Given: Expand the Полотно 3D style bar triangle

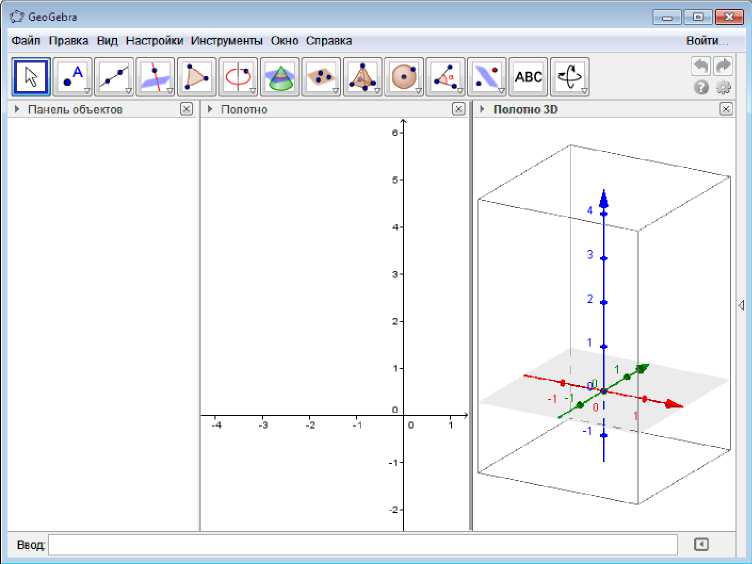Looking at the screenshot, I should pyautogui.click(x=483, y=109).
